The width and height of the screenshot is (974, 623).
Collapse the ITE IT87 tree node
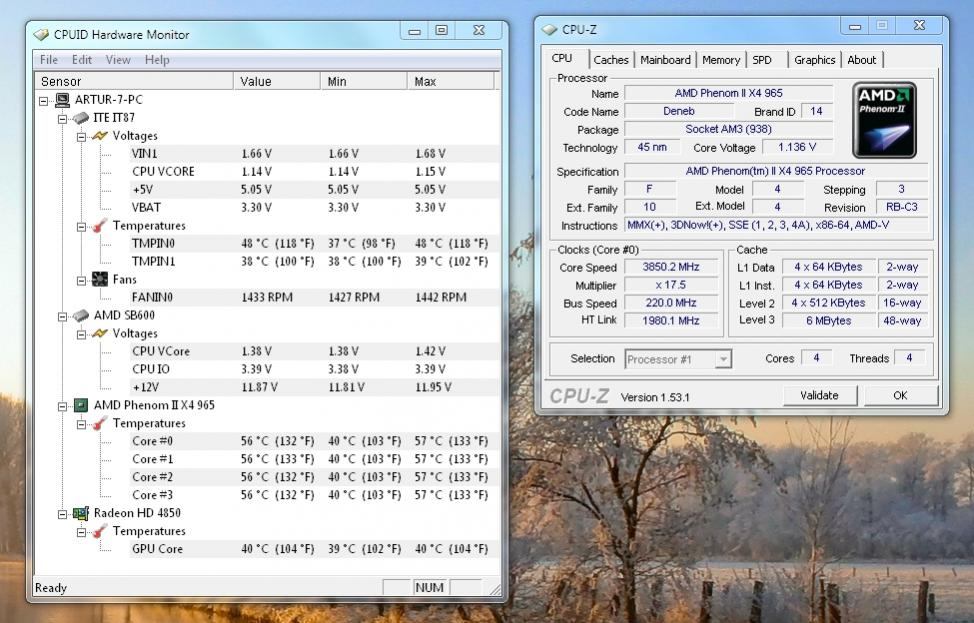pyautogui.click(x=62, y=119)
